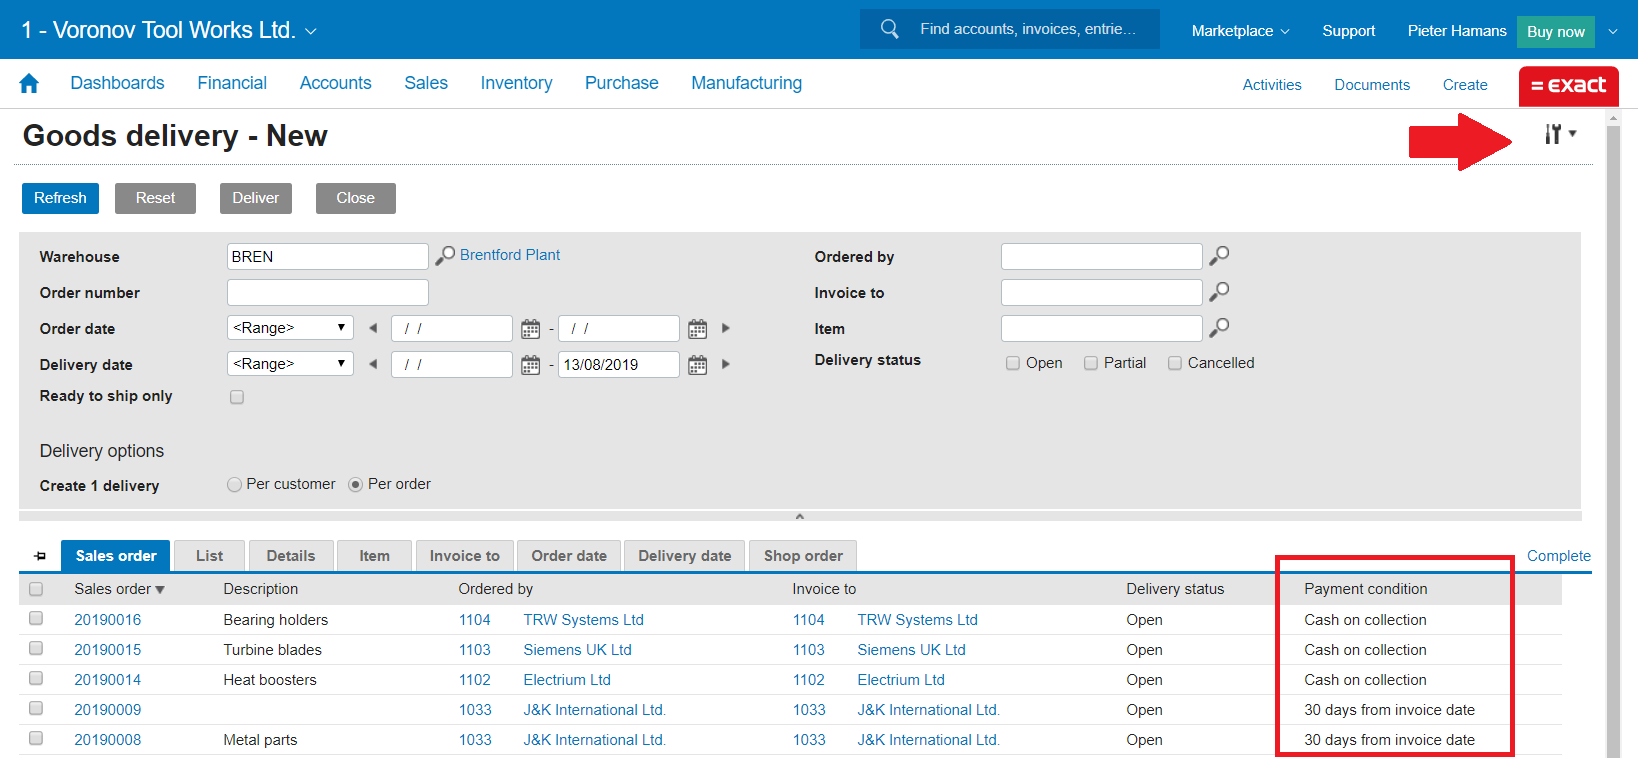Click the Exact logo
Viewport: 1638px width, 758px height.
click(x=1568, y=86)
